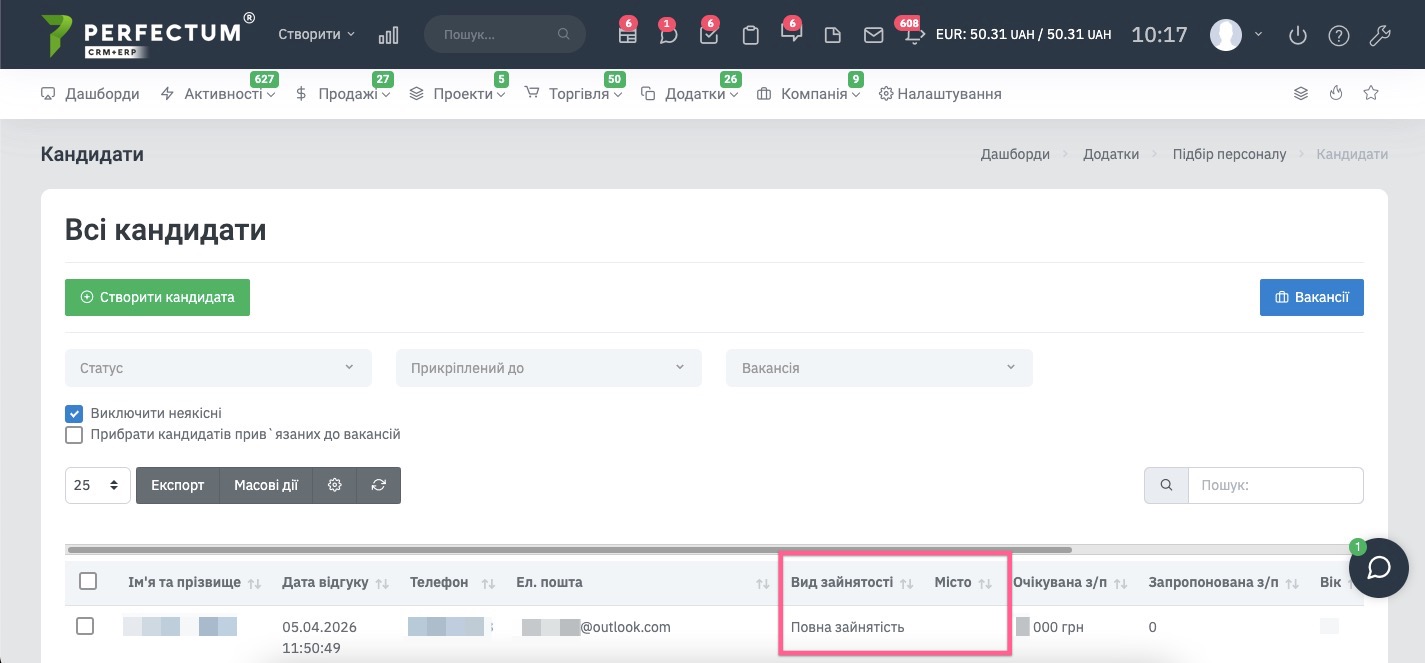Open the statistics bar chart icon

coord(388,35)
